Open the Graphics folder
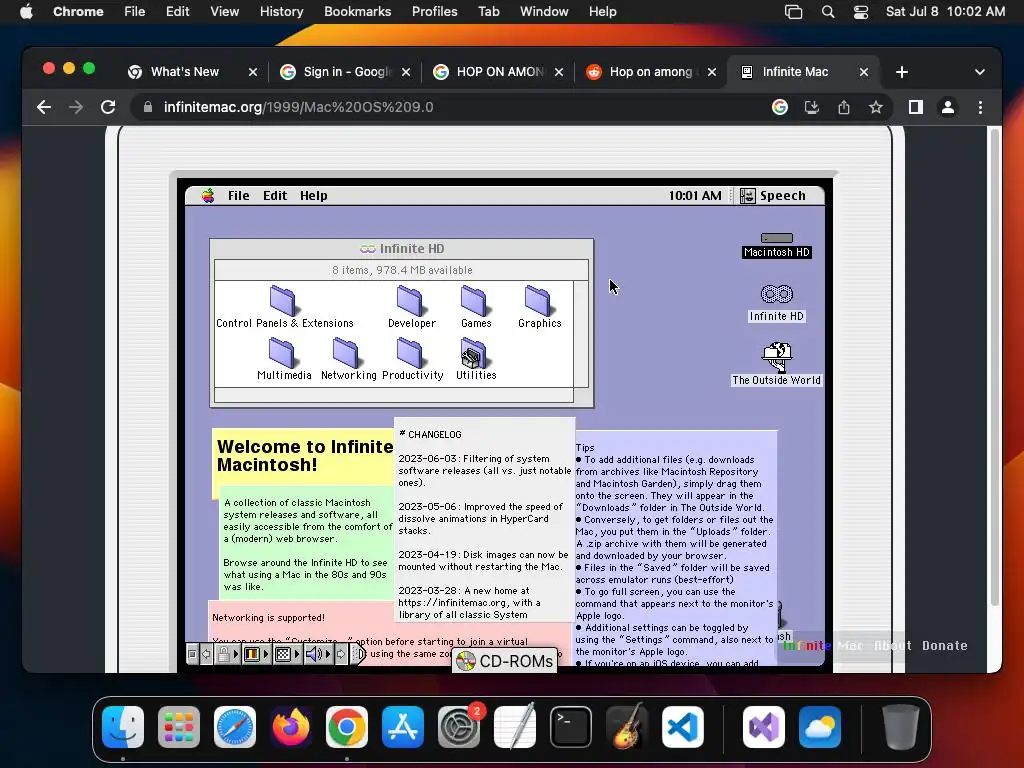The width and height of the screenshot is (1024, 768). tap(539, 306)
